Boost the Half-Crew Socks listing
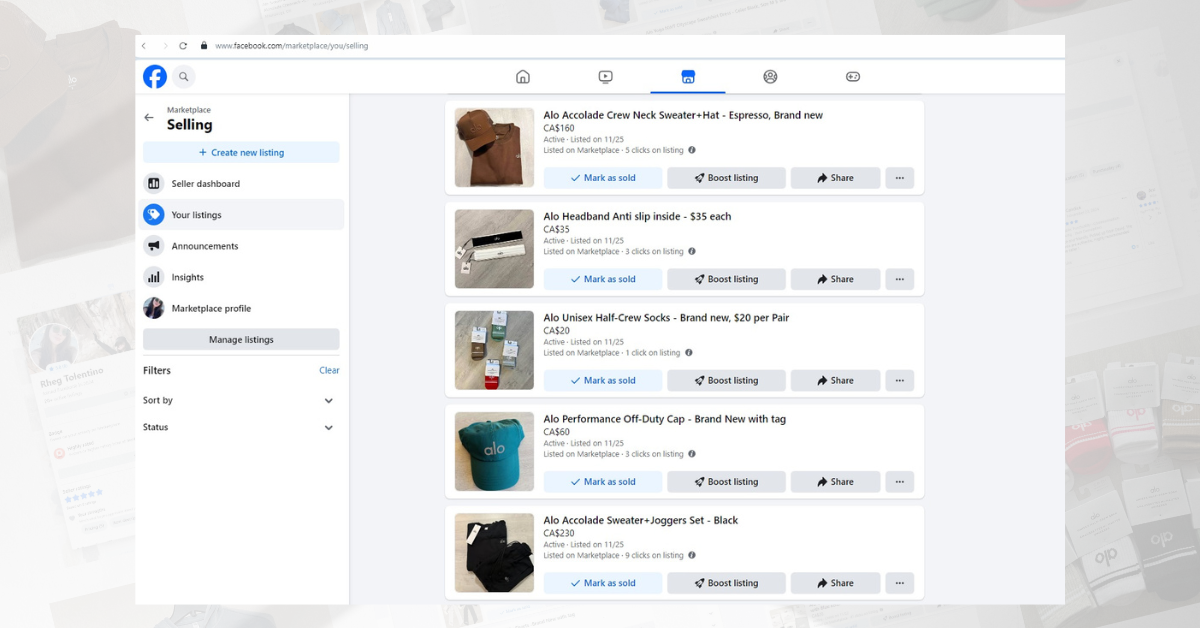 (x=726, y=380)
